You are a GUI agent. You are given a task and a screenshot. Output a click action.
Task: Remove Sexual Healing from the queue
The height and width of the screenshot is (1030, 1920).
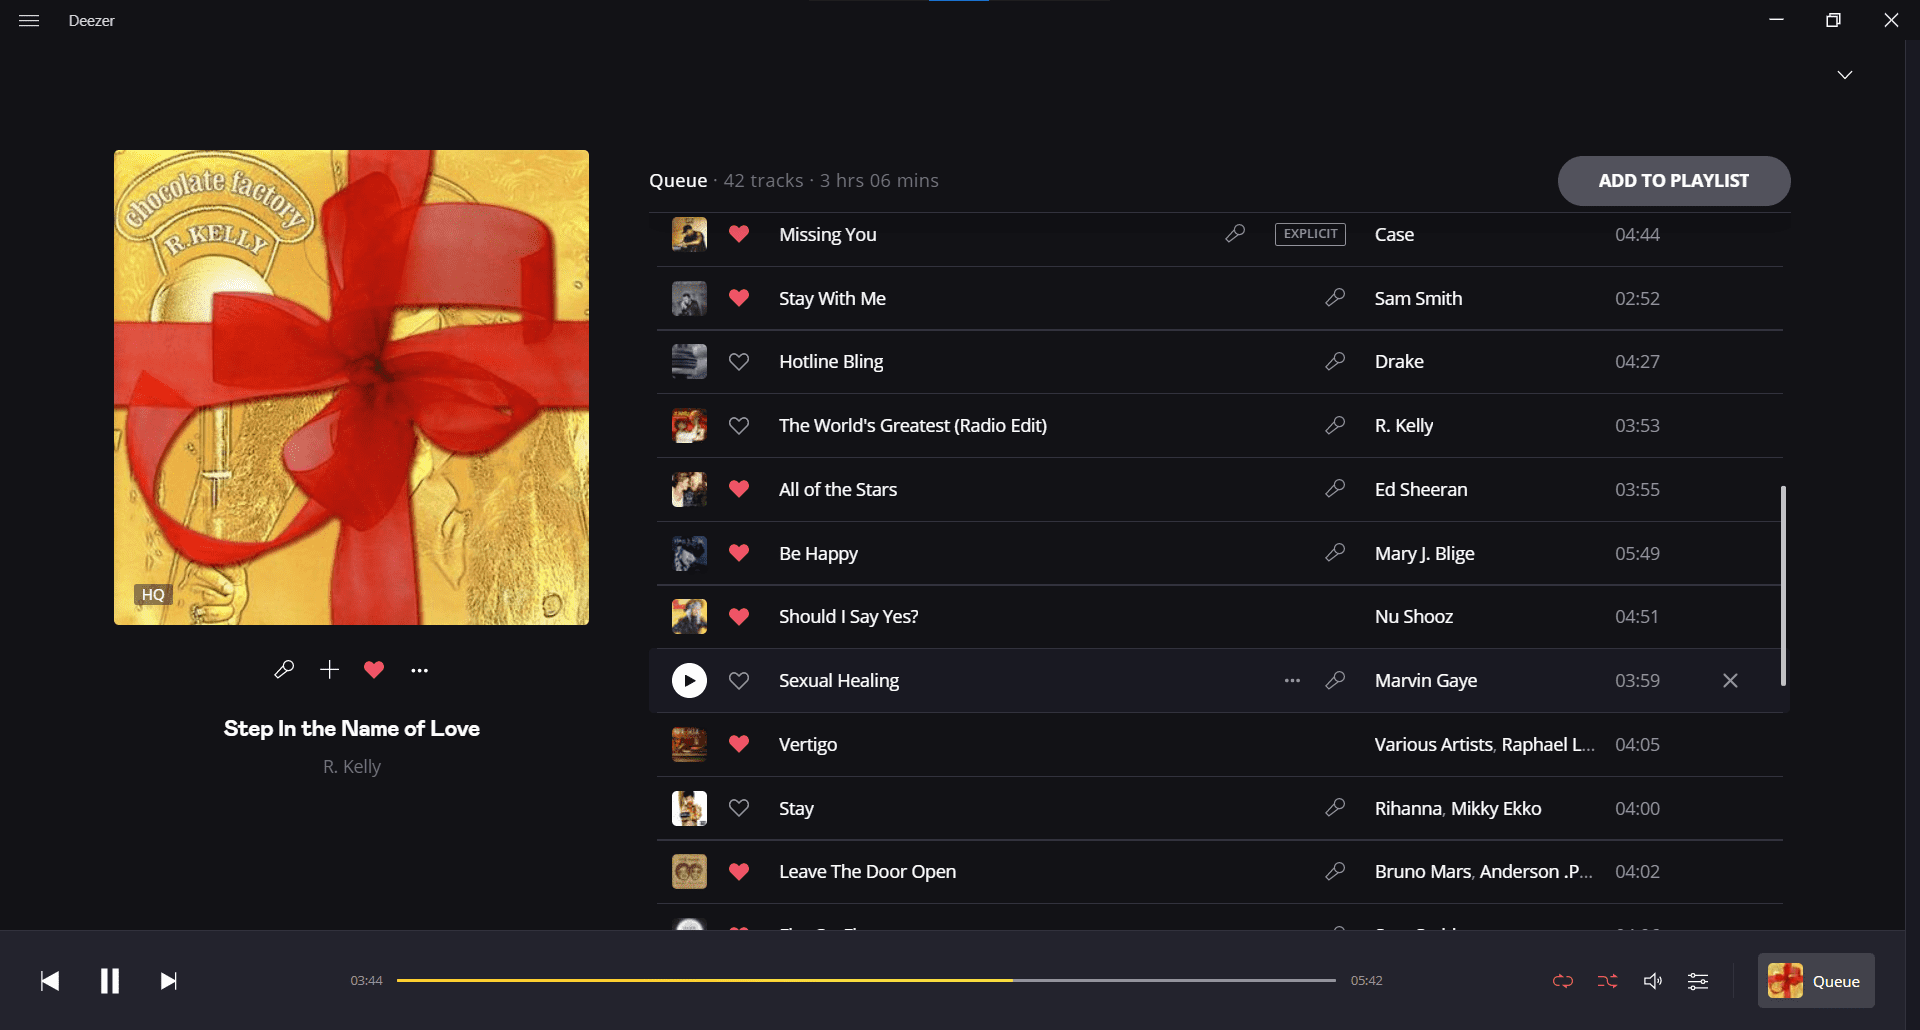tap(1730, 681)
